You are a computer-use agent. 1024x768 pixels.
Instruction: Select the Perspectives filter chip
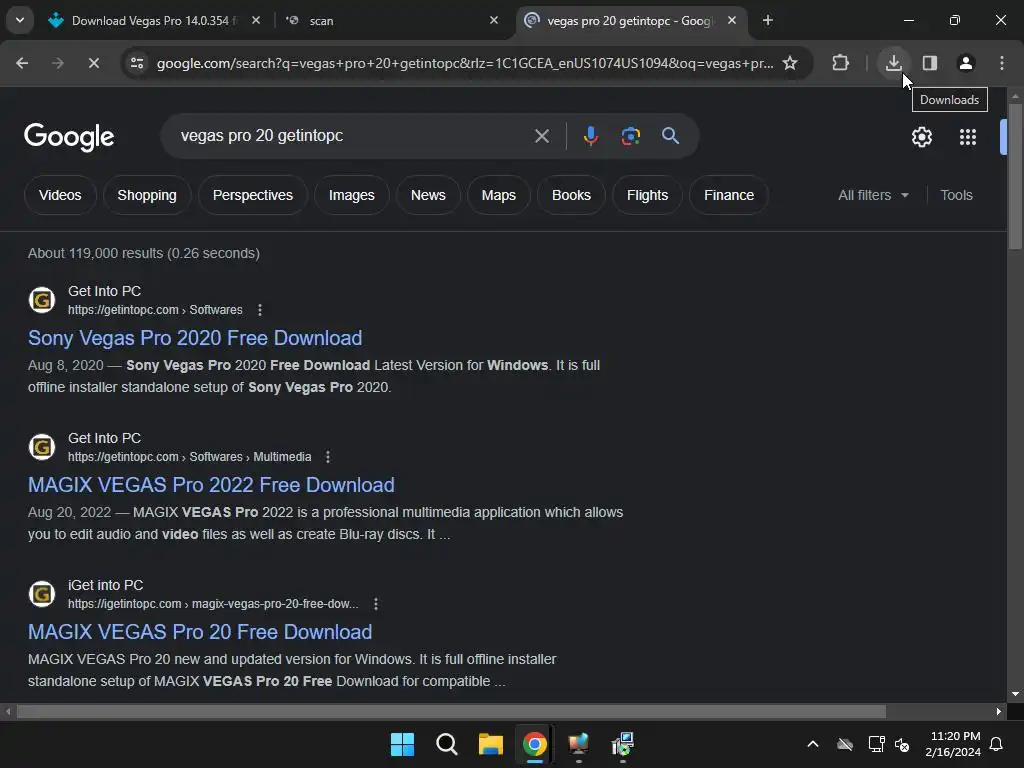pos(253,195)
